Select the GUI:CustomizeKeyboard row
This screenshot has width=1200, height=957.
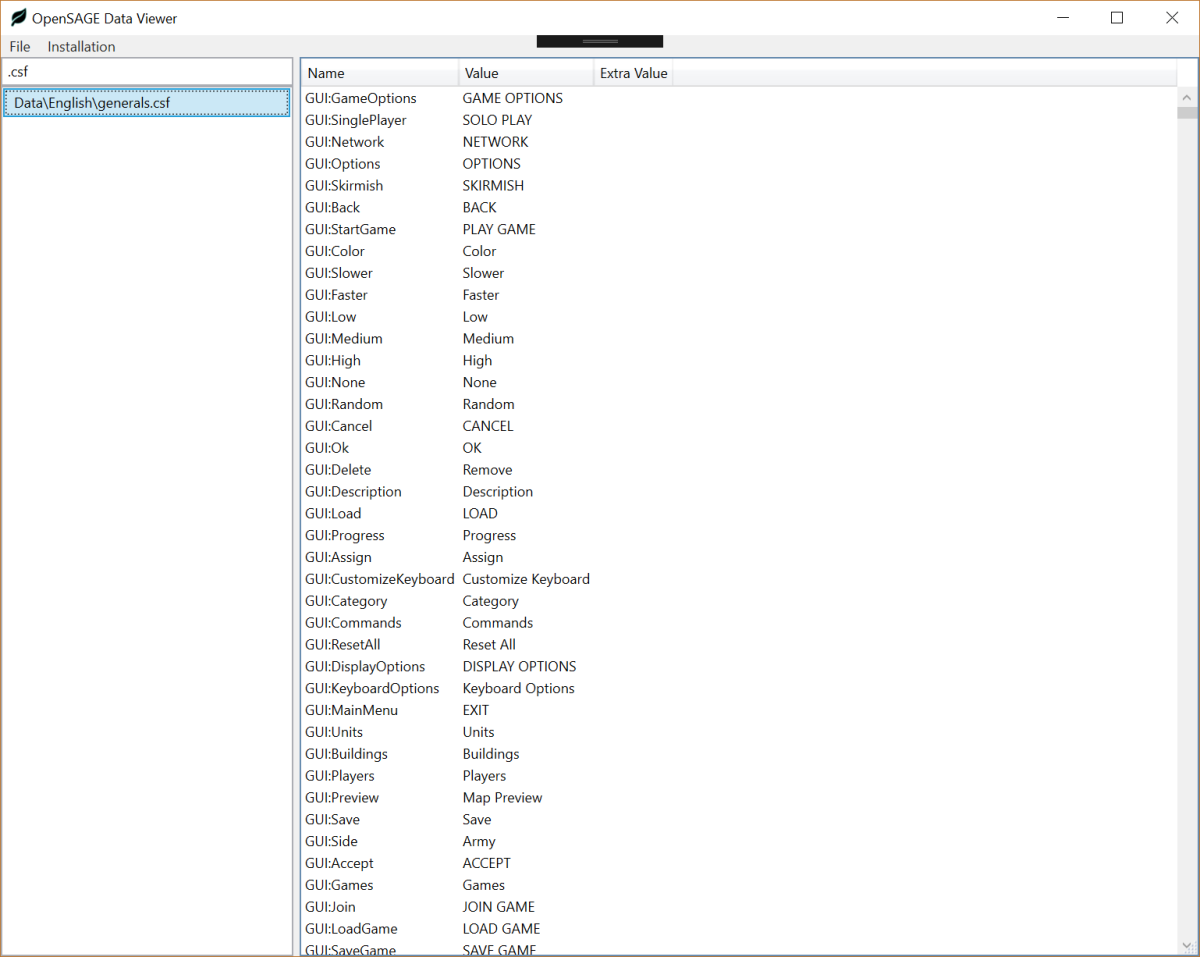740,579
